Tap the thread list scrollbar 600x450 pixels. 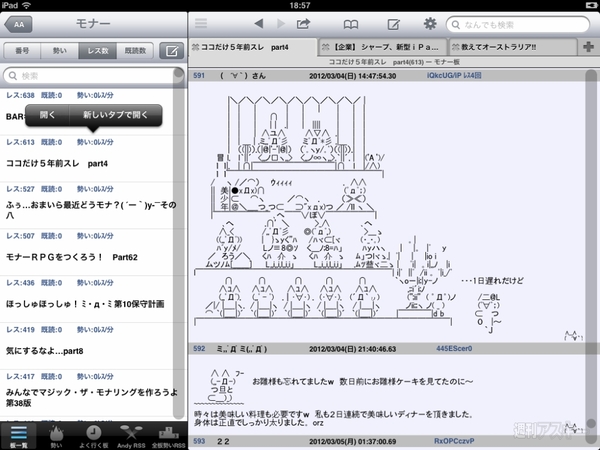pos(178,243)
